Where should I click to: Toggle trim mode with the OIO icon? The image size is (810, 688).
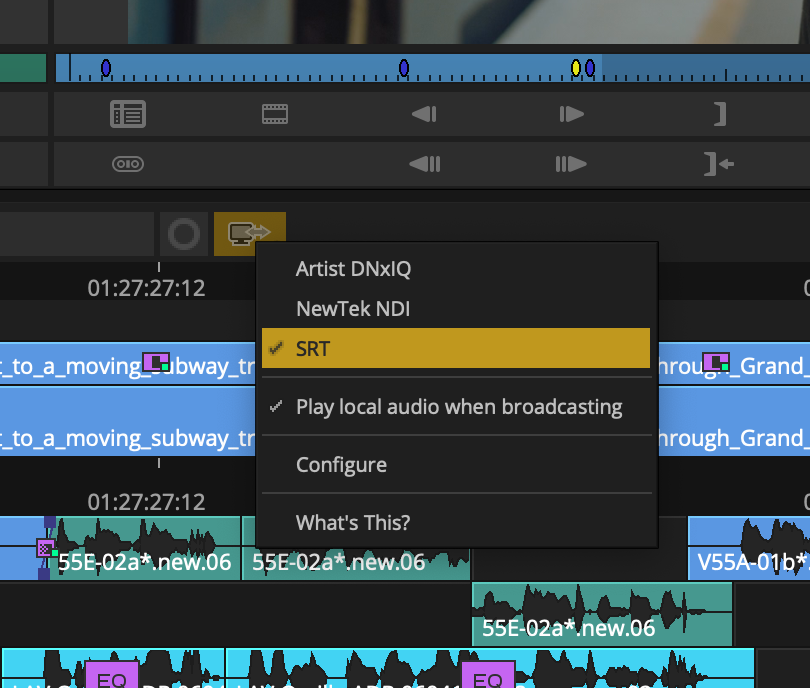pyautogui.click(x=127, y=162)
